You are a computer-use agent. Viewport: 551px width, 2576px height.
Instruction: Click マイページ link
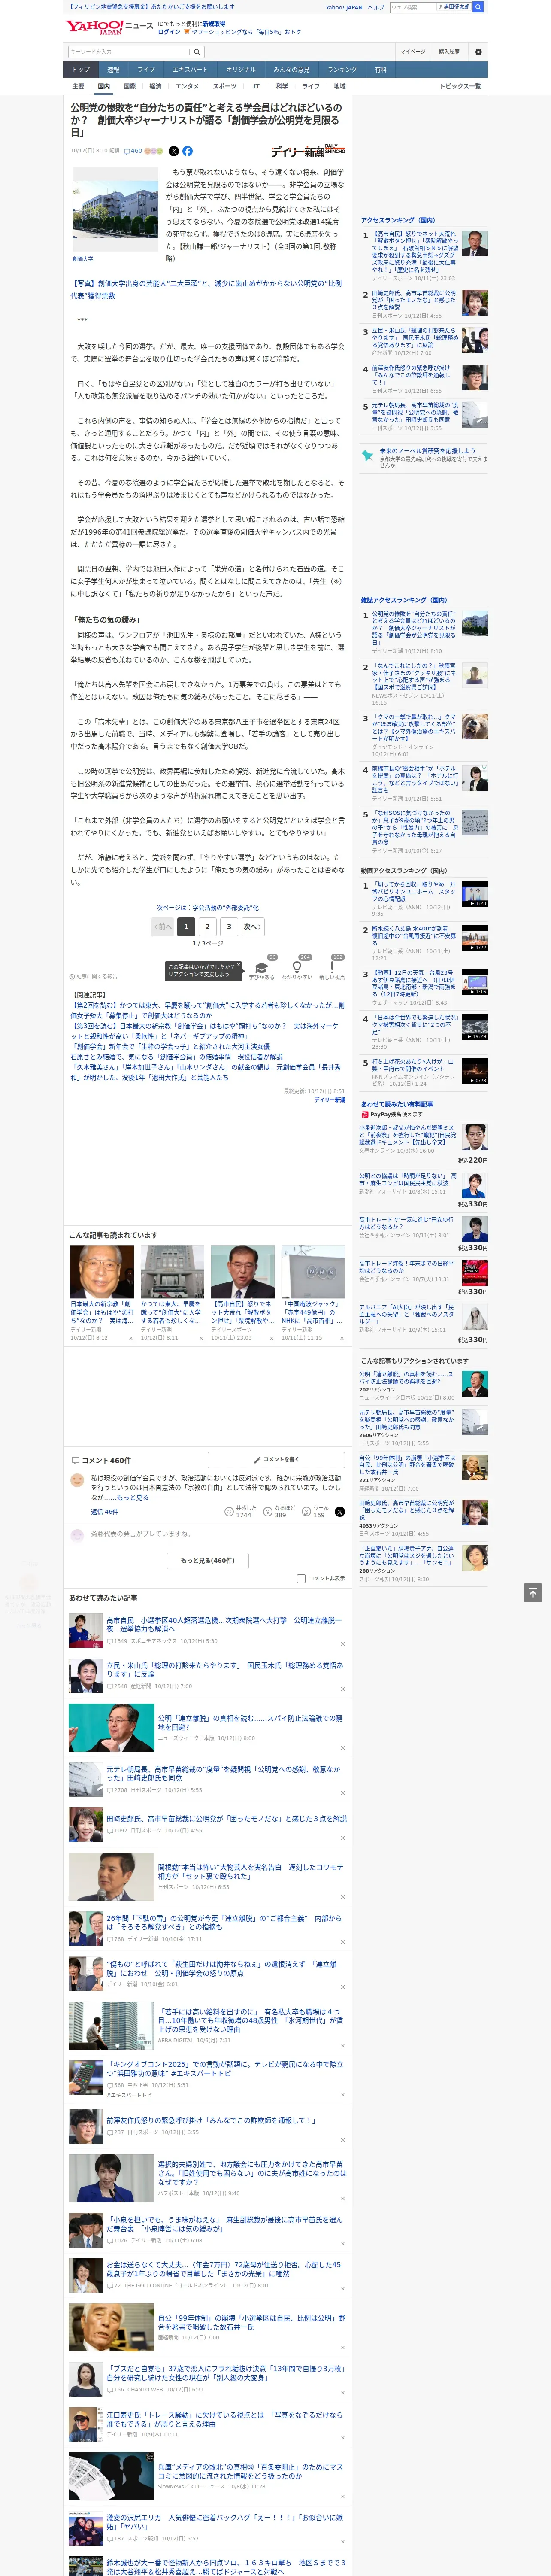click(412, 52)
